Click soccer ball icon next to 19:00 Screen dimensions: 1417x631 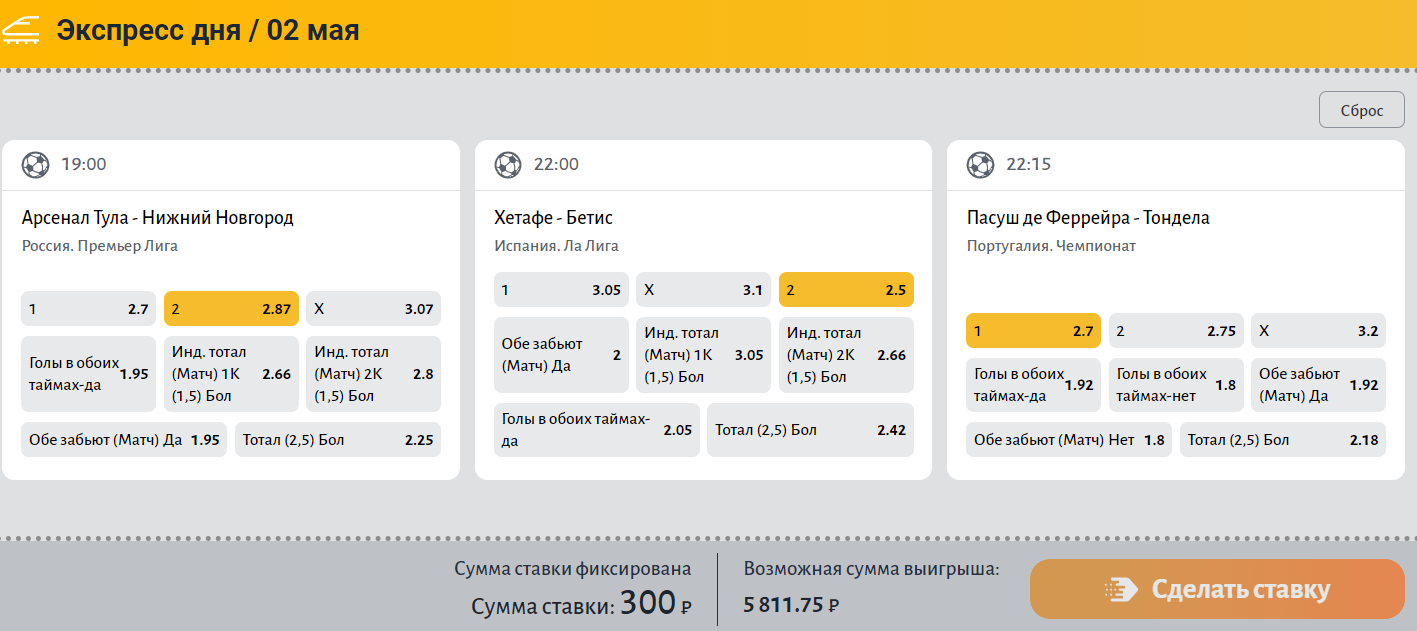35,164
